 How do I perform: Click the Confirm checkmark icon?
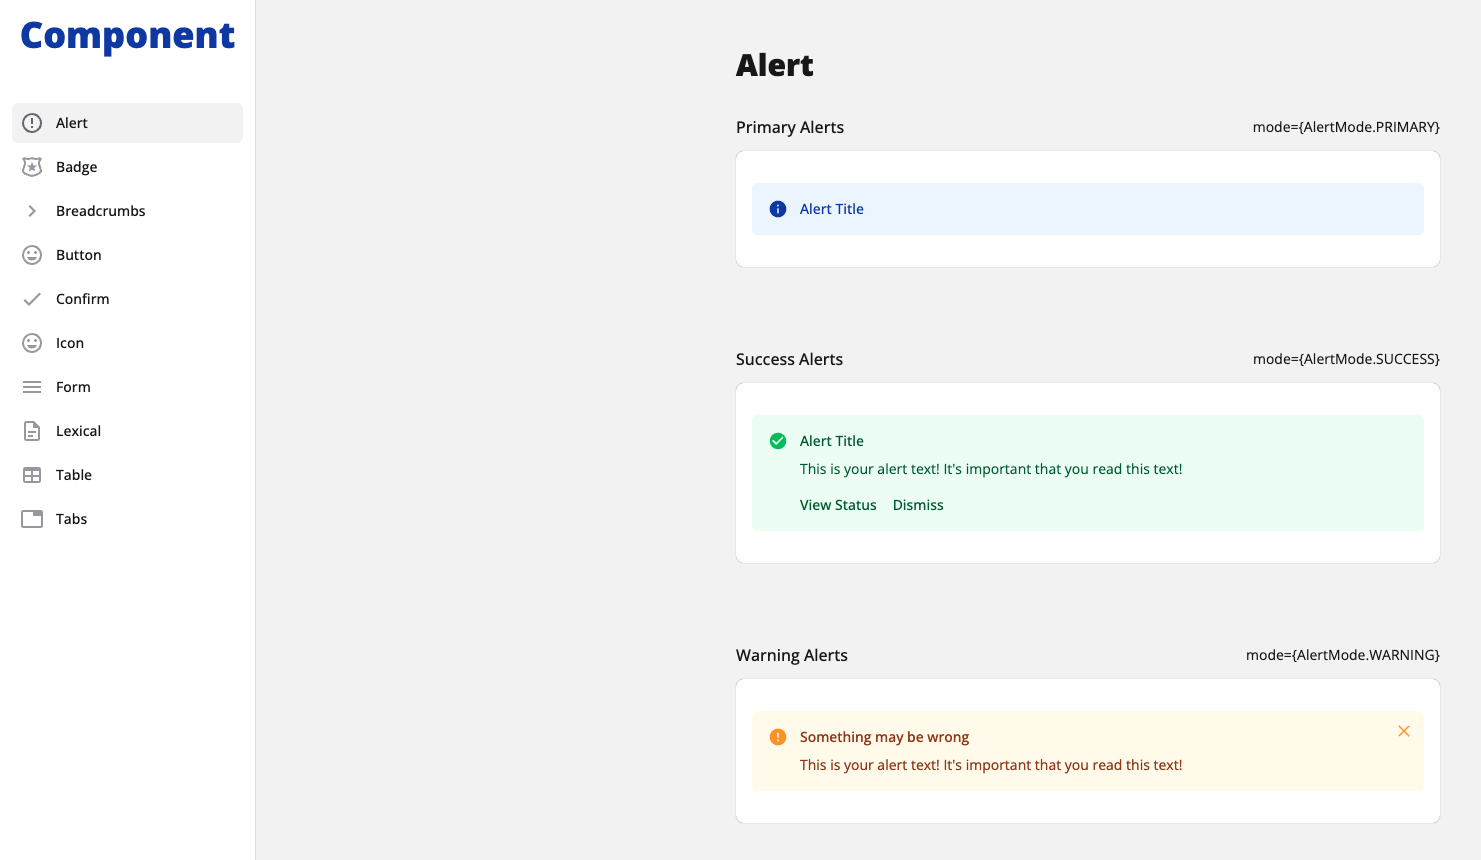pyautogui.click(x=32, y=299)
